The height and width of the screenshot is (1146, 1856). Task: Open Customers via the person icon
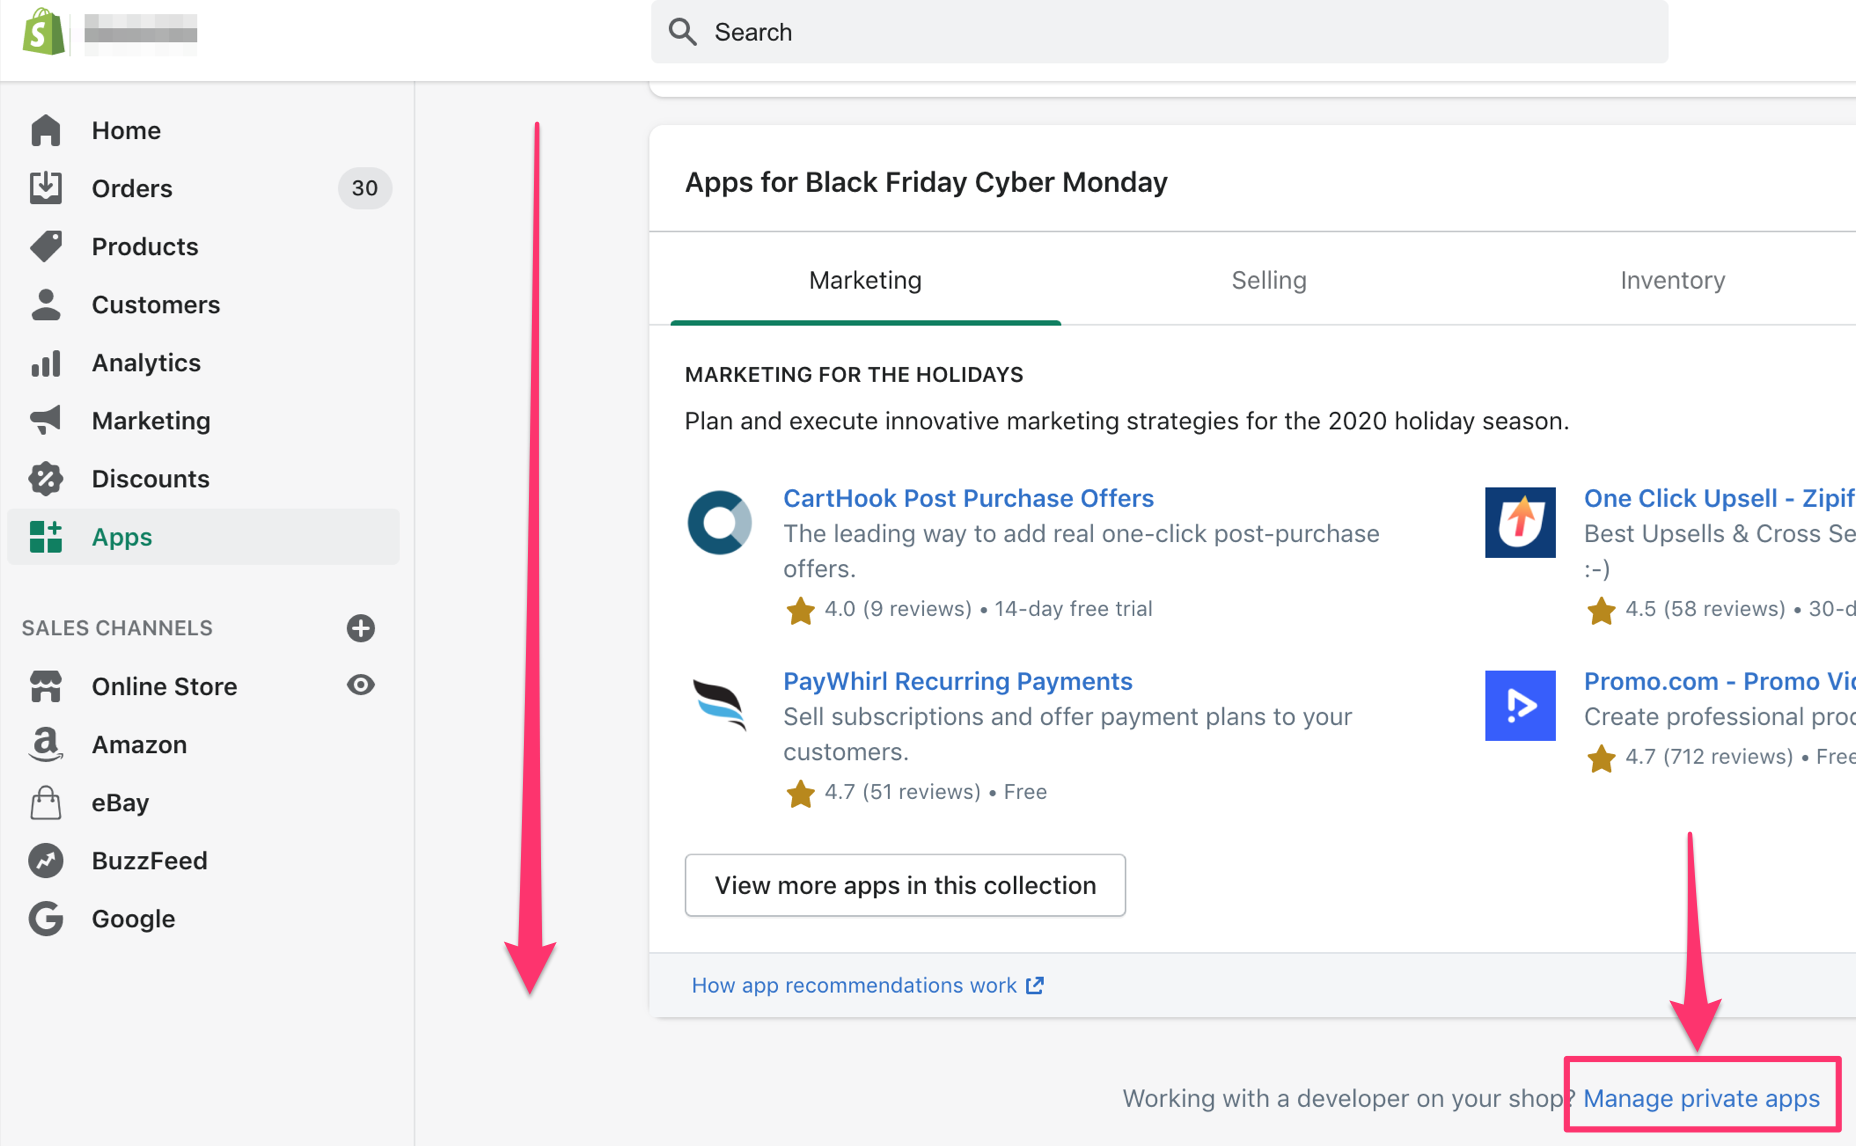click(x=46, y=304)
